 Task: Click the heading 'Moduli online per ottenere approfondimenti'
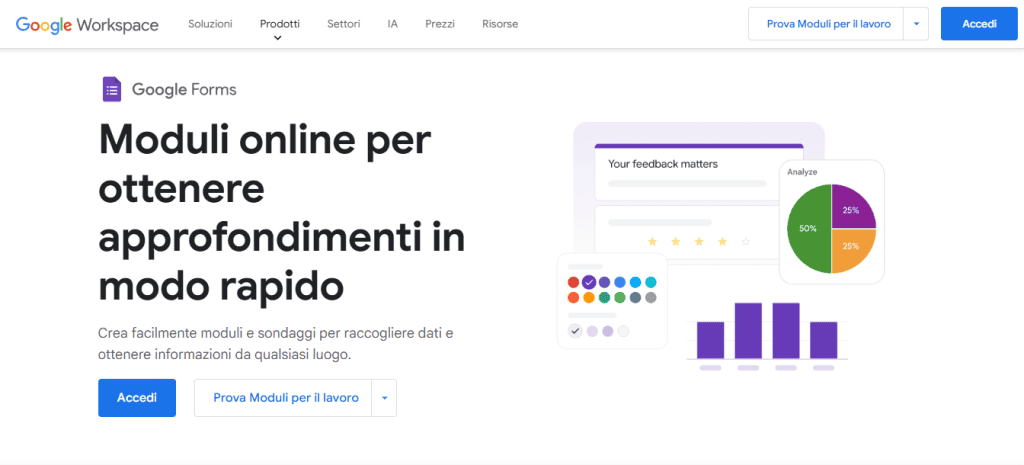281,213
